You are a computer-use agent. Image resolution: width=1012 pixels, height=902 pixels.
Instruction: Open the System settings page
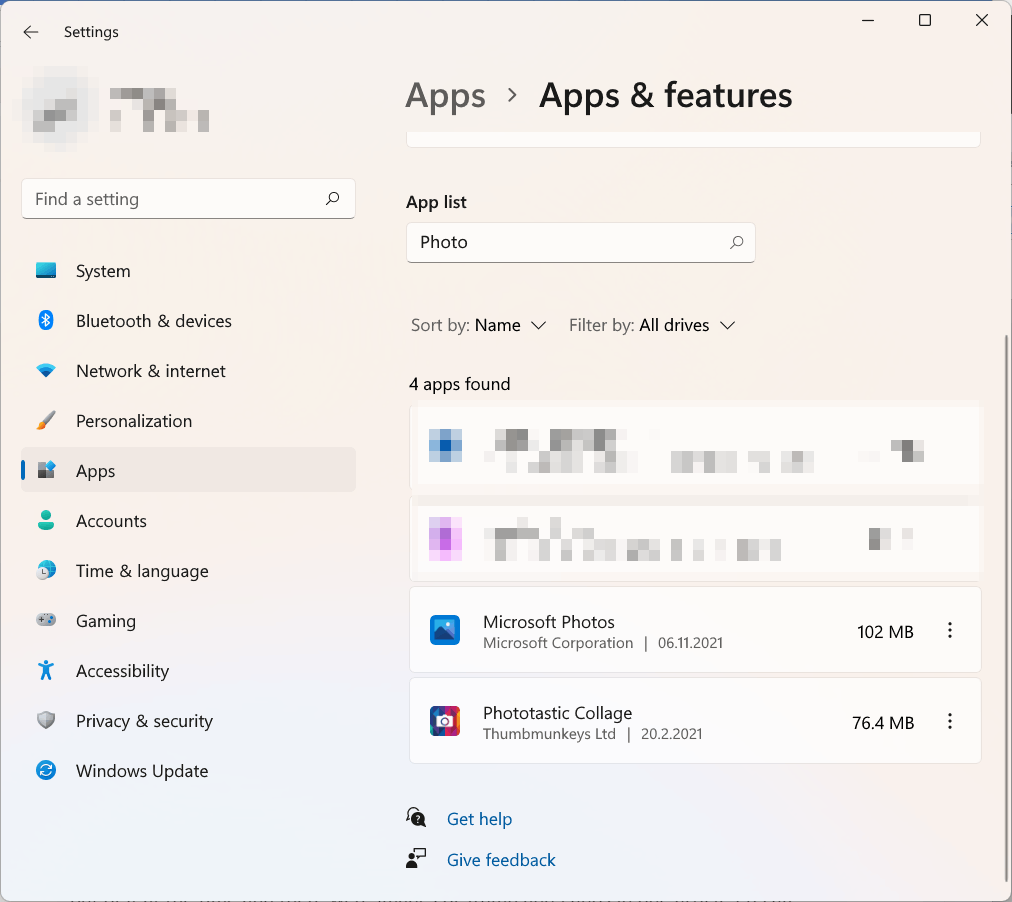188,271
